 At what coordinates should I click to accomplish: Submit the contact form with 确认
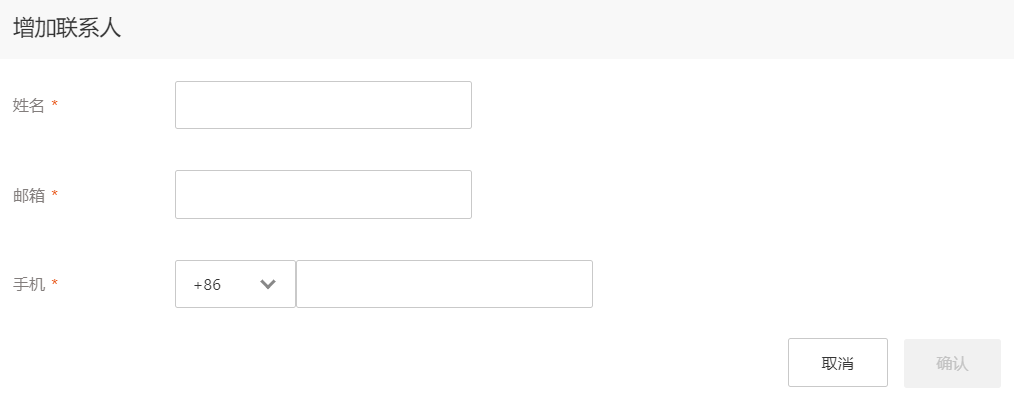952,363
